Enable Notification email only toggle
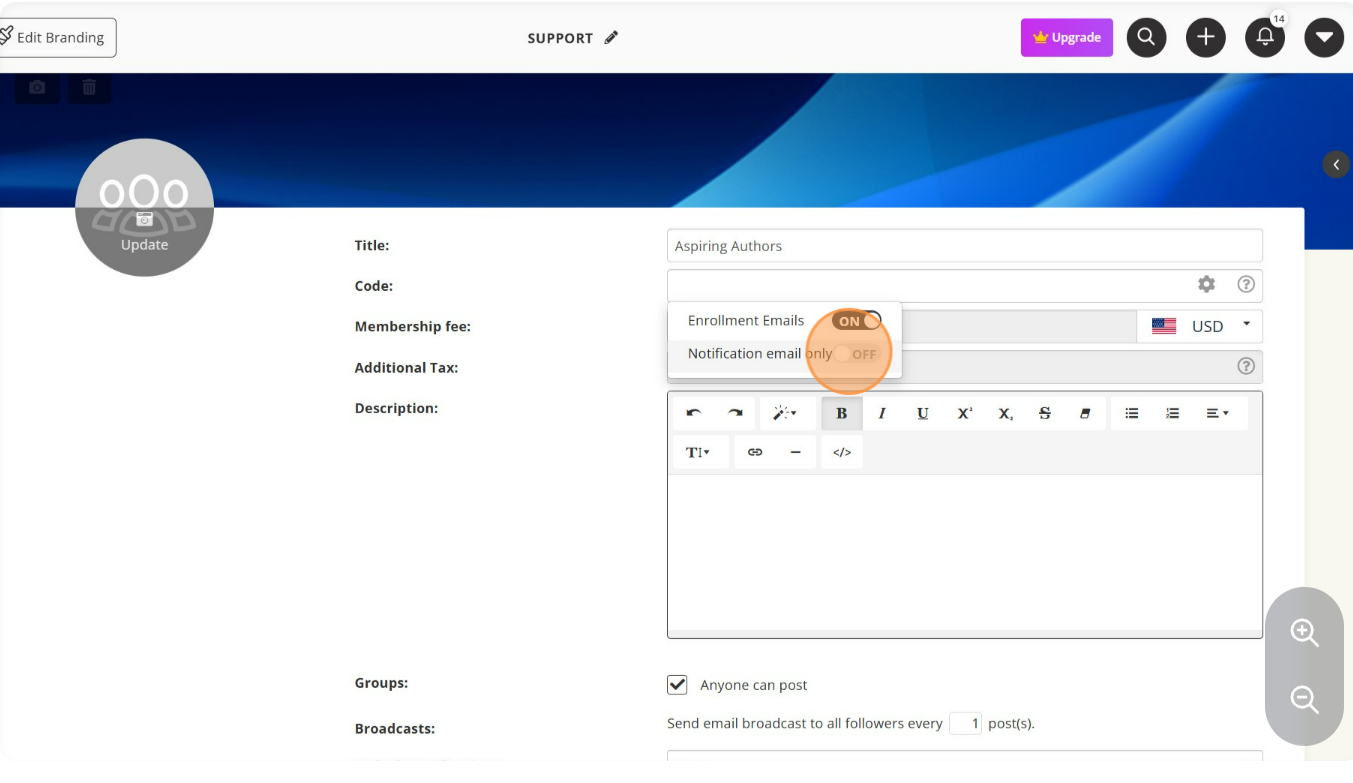 click(x=857, y=354)
